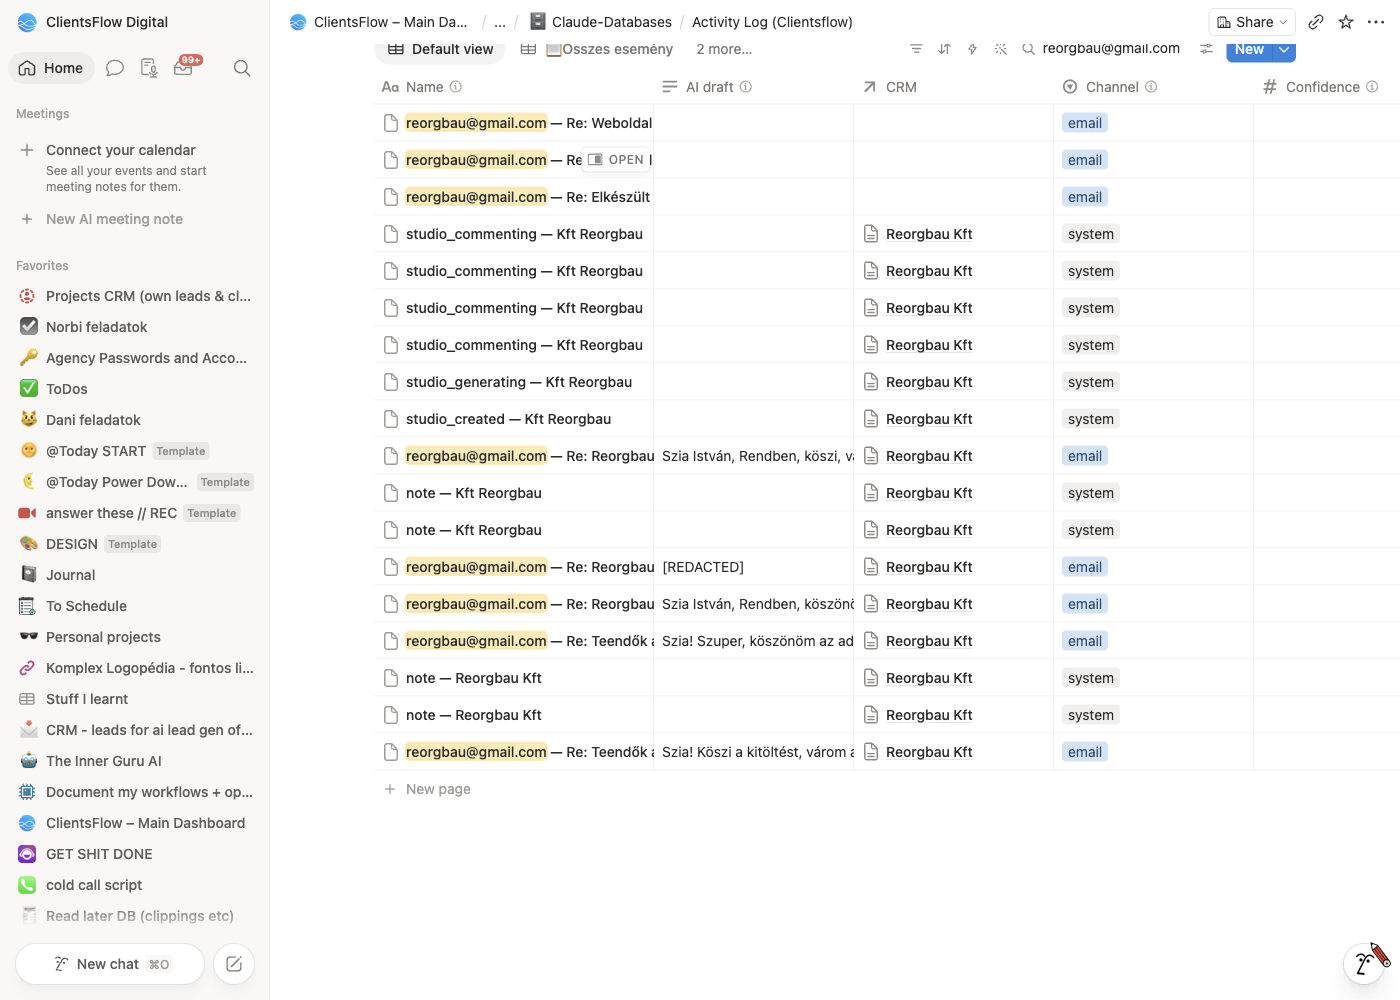This screenshot has height=1000, width=1400.
Task: Click the database filter icon
Action: point(916,49)
